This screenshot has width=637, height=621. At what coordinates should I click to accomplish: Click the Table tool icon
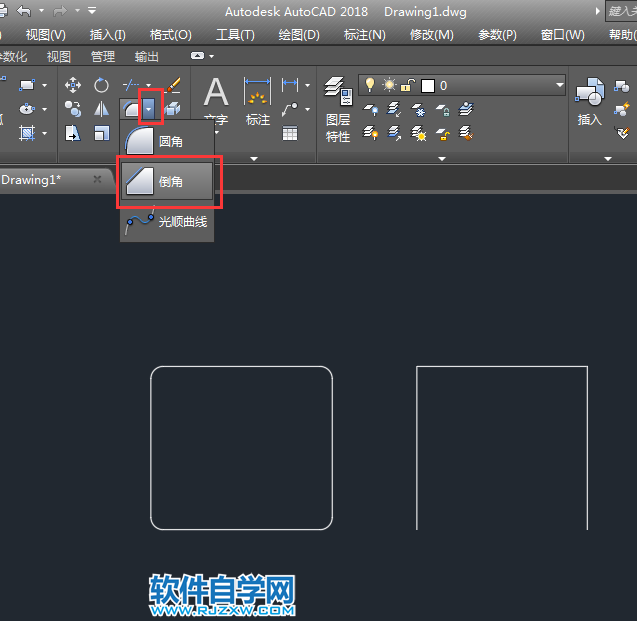coord(290,133)
